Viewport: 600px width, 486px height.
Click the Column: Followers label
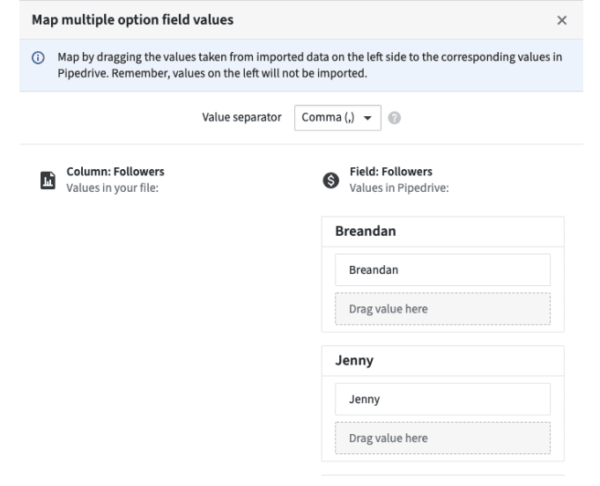(115, 171)
